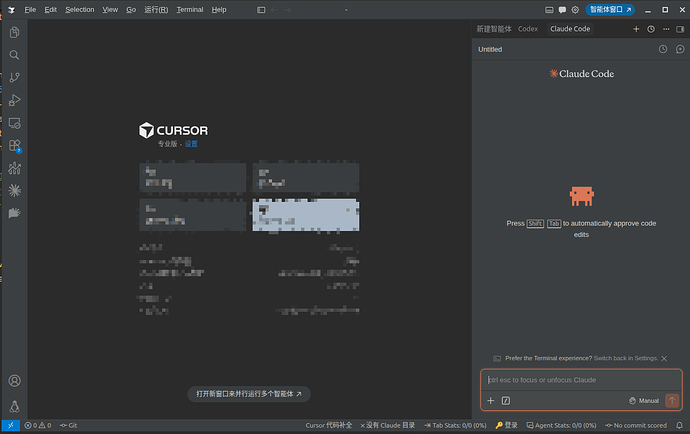Go forward with the right arrow in title bar
The width and height of the screenshot is (690, 434).
[287, 10]
